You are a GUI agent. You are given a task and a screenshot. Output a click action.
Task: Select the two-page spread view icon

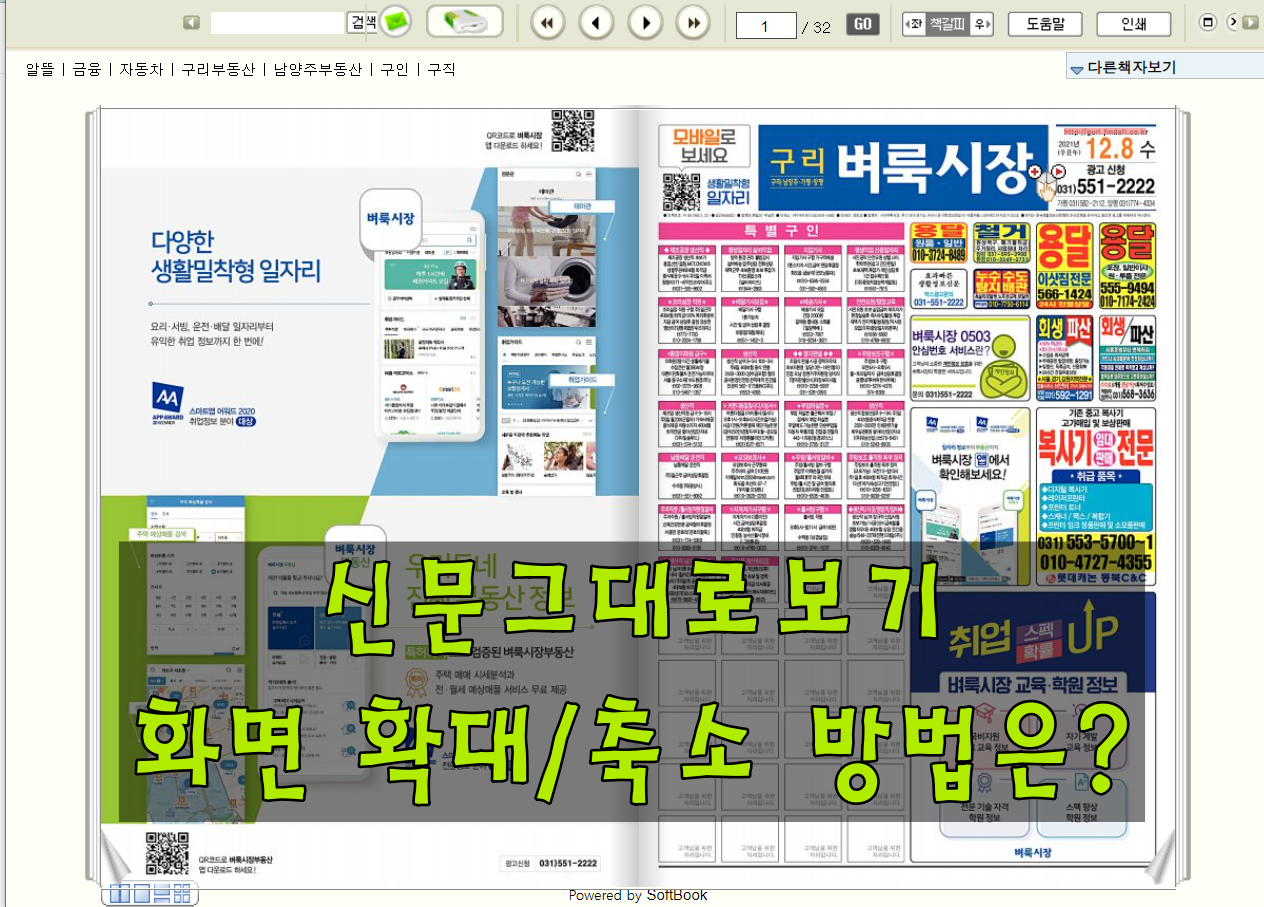(x=120, y=894)
